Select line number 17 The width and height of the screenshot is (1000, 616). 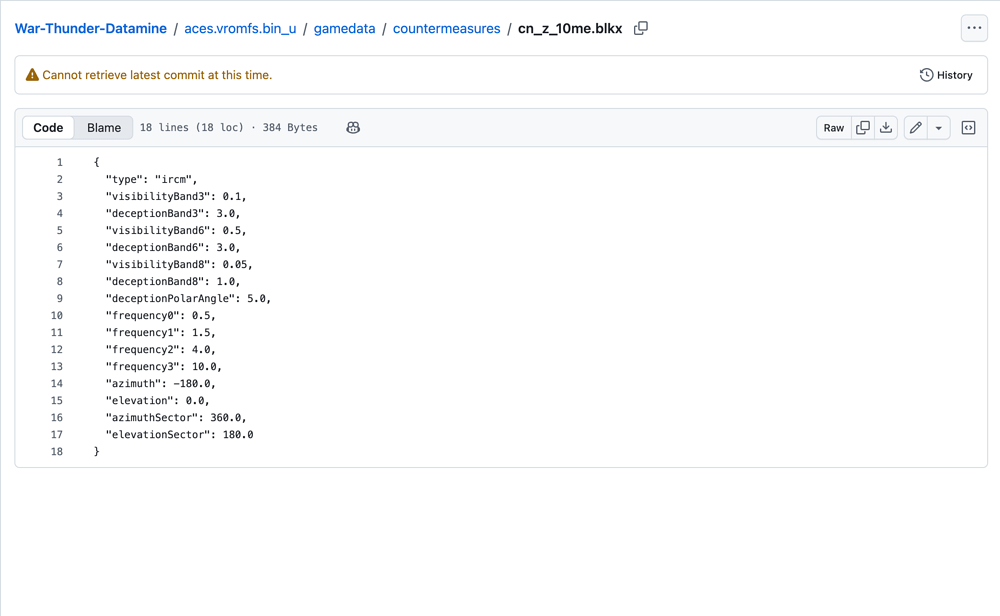(57, 434)
